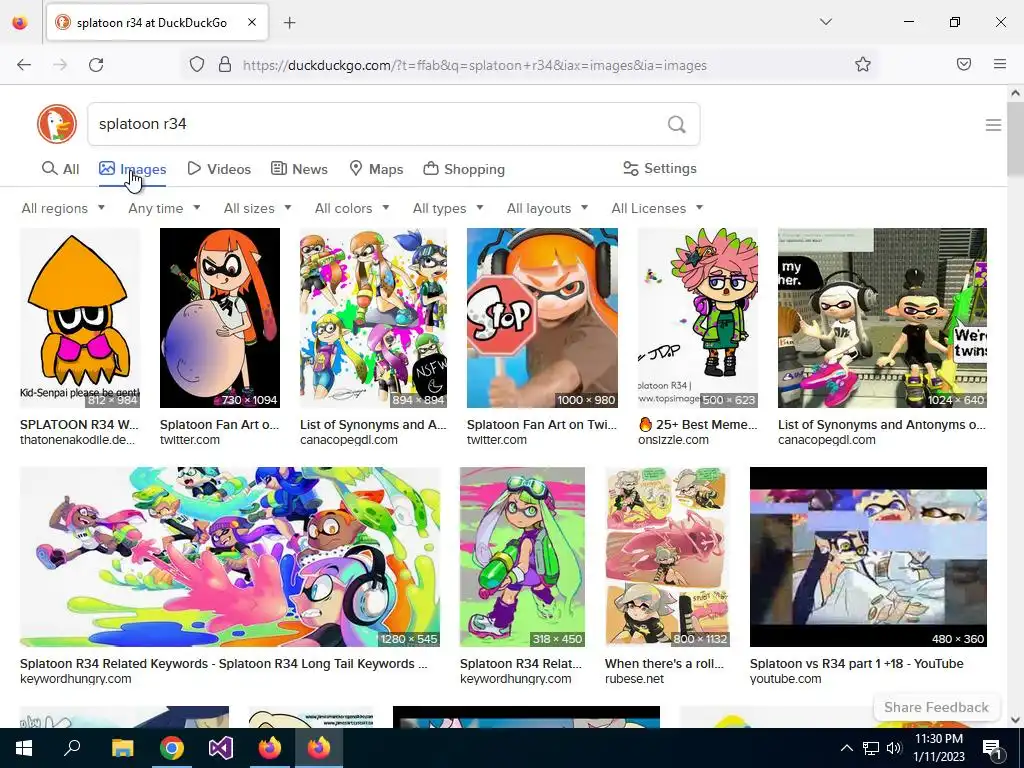Expand the All Licenses filter
Image resolution: width=1024 pixels, height=768 pixels.
pyautogui.click(x=657, y=208)
